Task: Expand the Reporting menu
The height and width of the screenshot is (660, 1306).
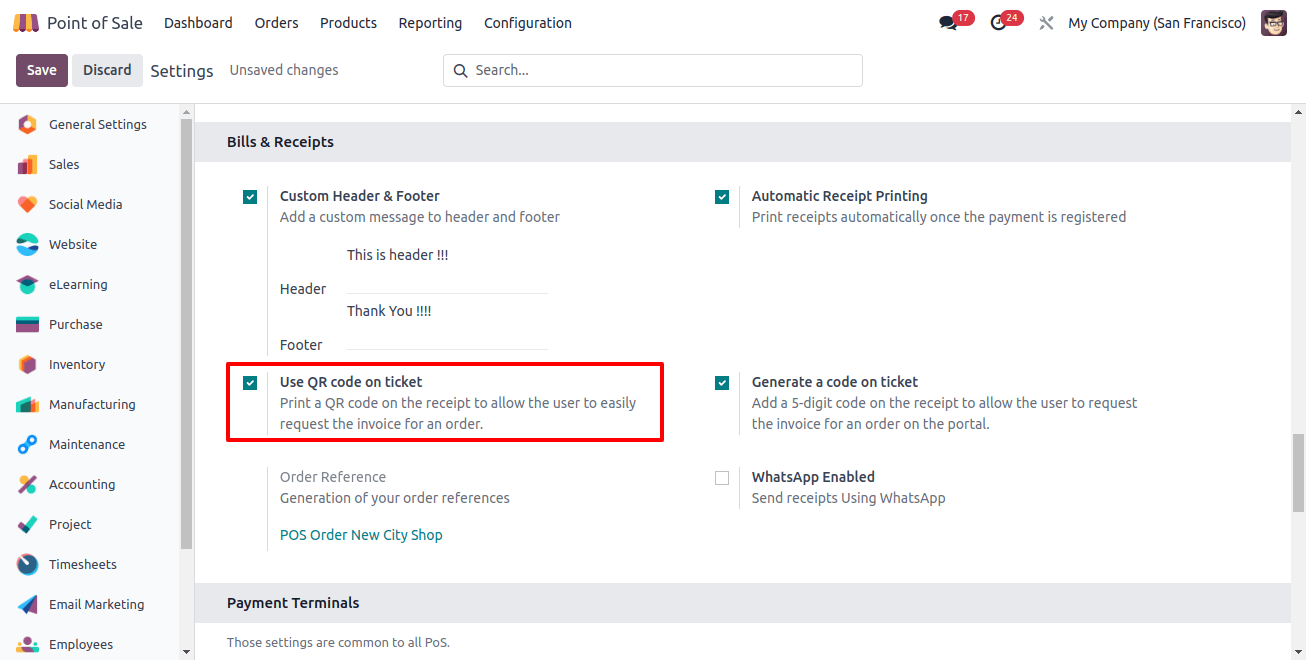Action: (430, 23)
